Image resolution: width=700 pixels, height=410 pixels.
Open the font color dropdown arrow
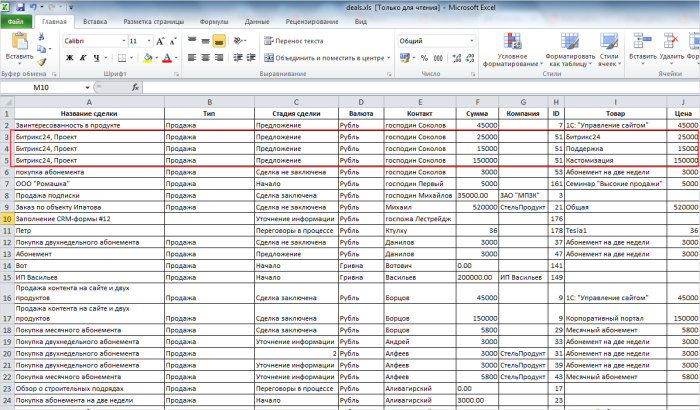click(176, 58)
